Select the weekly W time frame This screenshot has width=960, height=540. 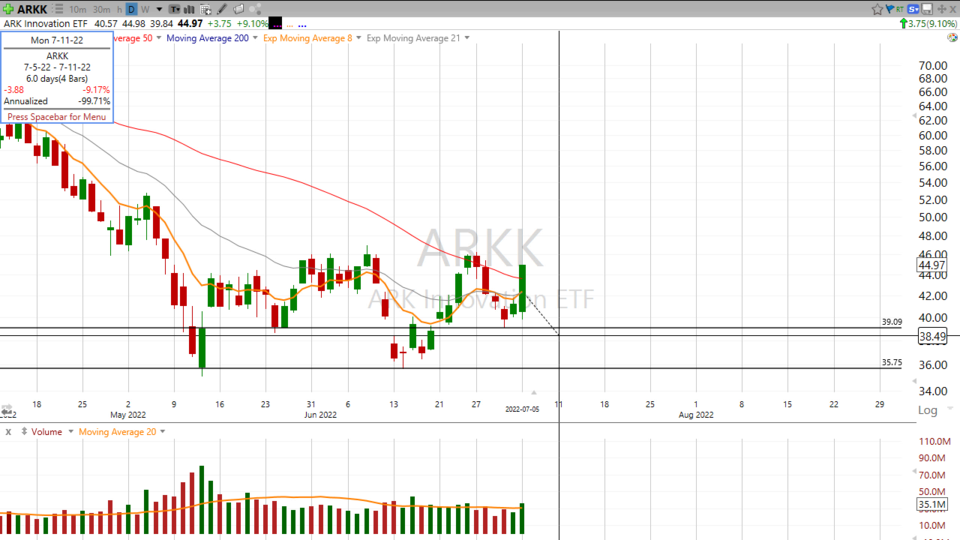click(145, 9)
